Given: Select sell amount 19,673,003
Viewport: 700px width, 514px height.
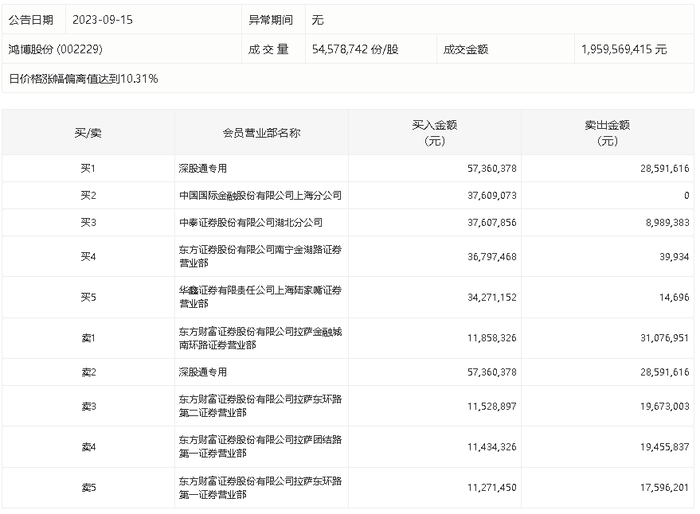Looking at the screenshot, I should pos(664,406).
